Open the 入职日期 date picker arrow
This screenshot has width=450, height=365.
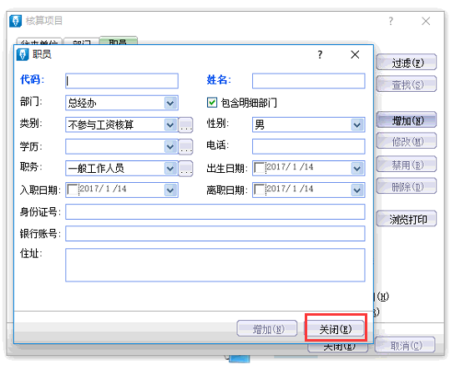click(170, 190)
